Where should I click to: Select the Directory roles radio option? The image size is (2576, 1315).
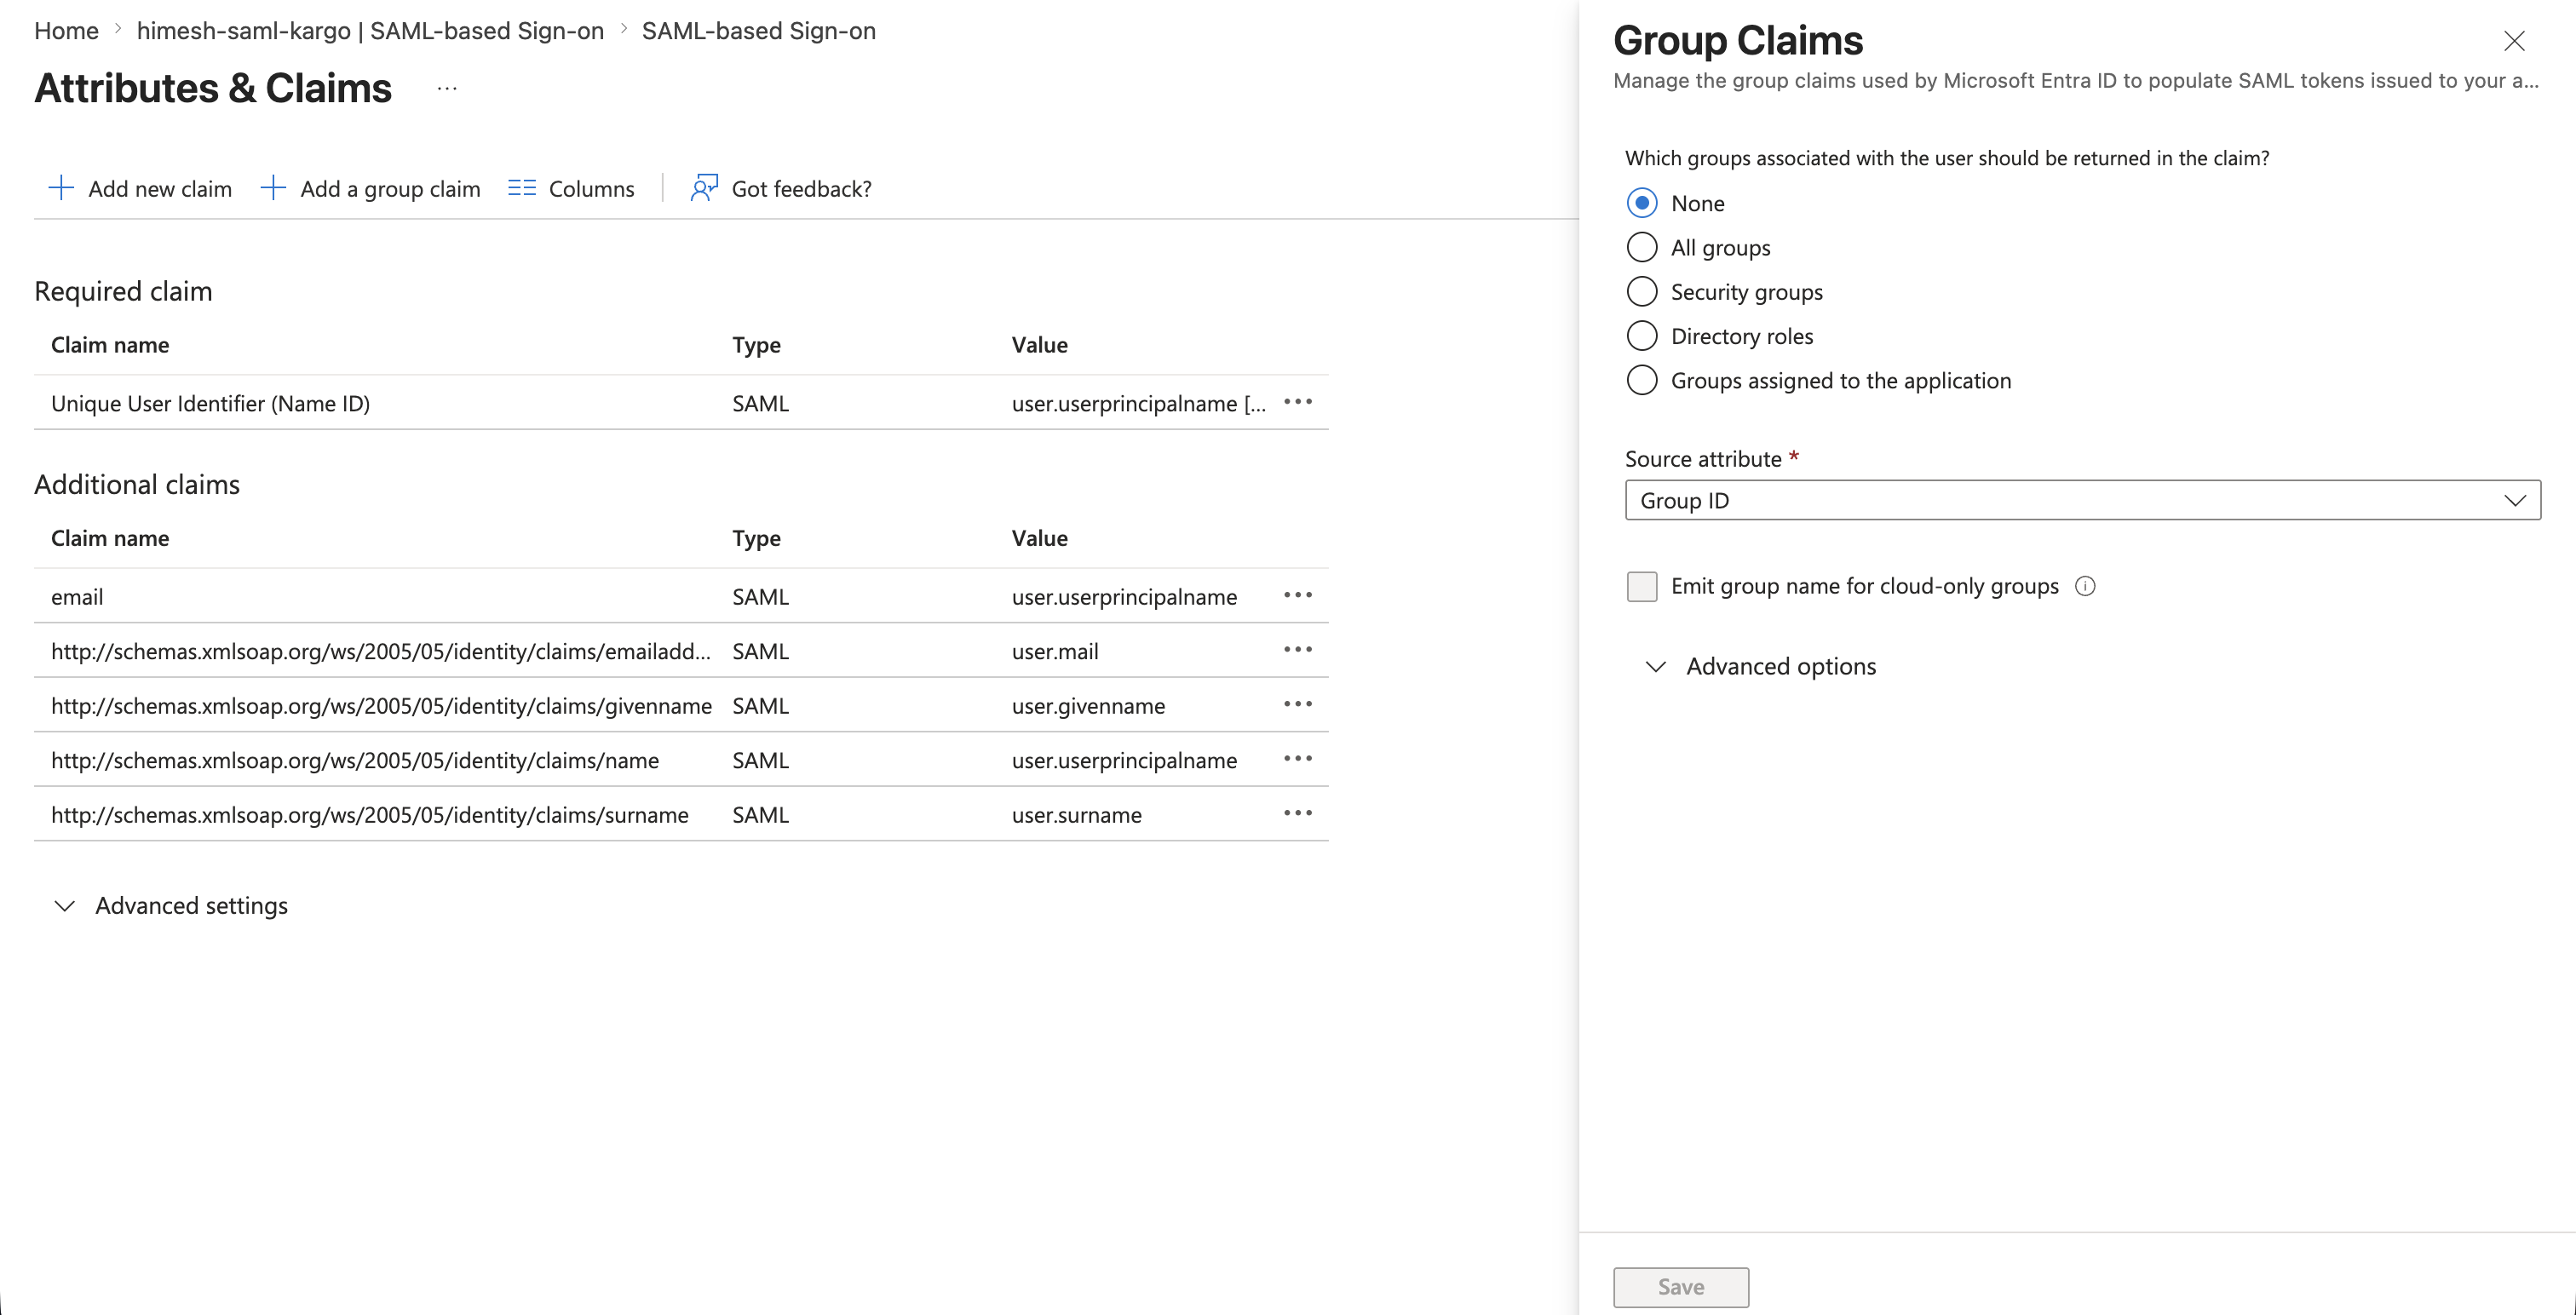click(x=1642, y=336)
